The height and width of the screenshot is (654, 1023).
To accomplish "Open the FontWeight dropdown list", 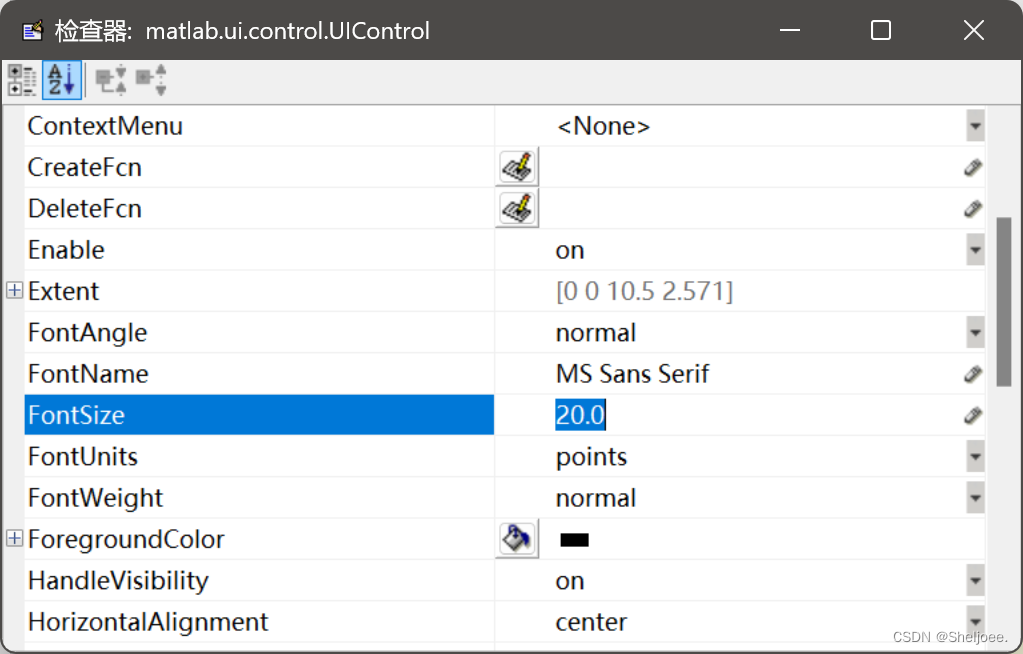I will click(975, 497).
